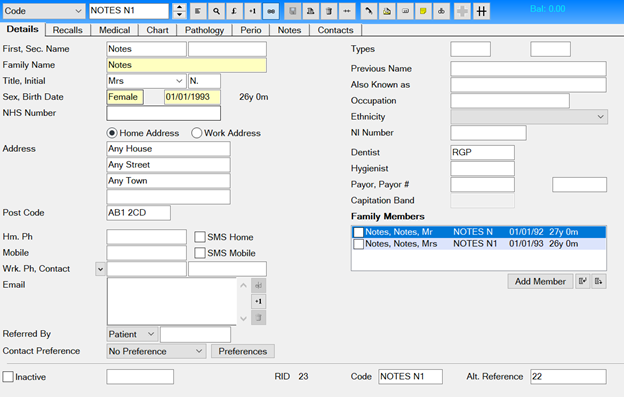Open the pound sign payment icon
This screenshot has width=624, height=397.
234,11
